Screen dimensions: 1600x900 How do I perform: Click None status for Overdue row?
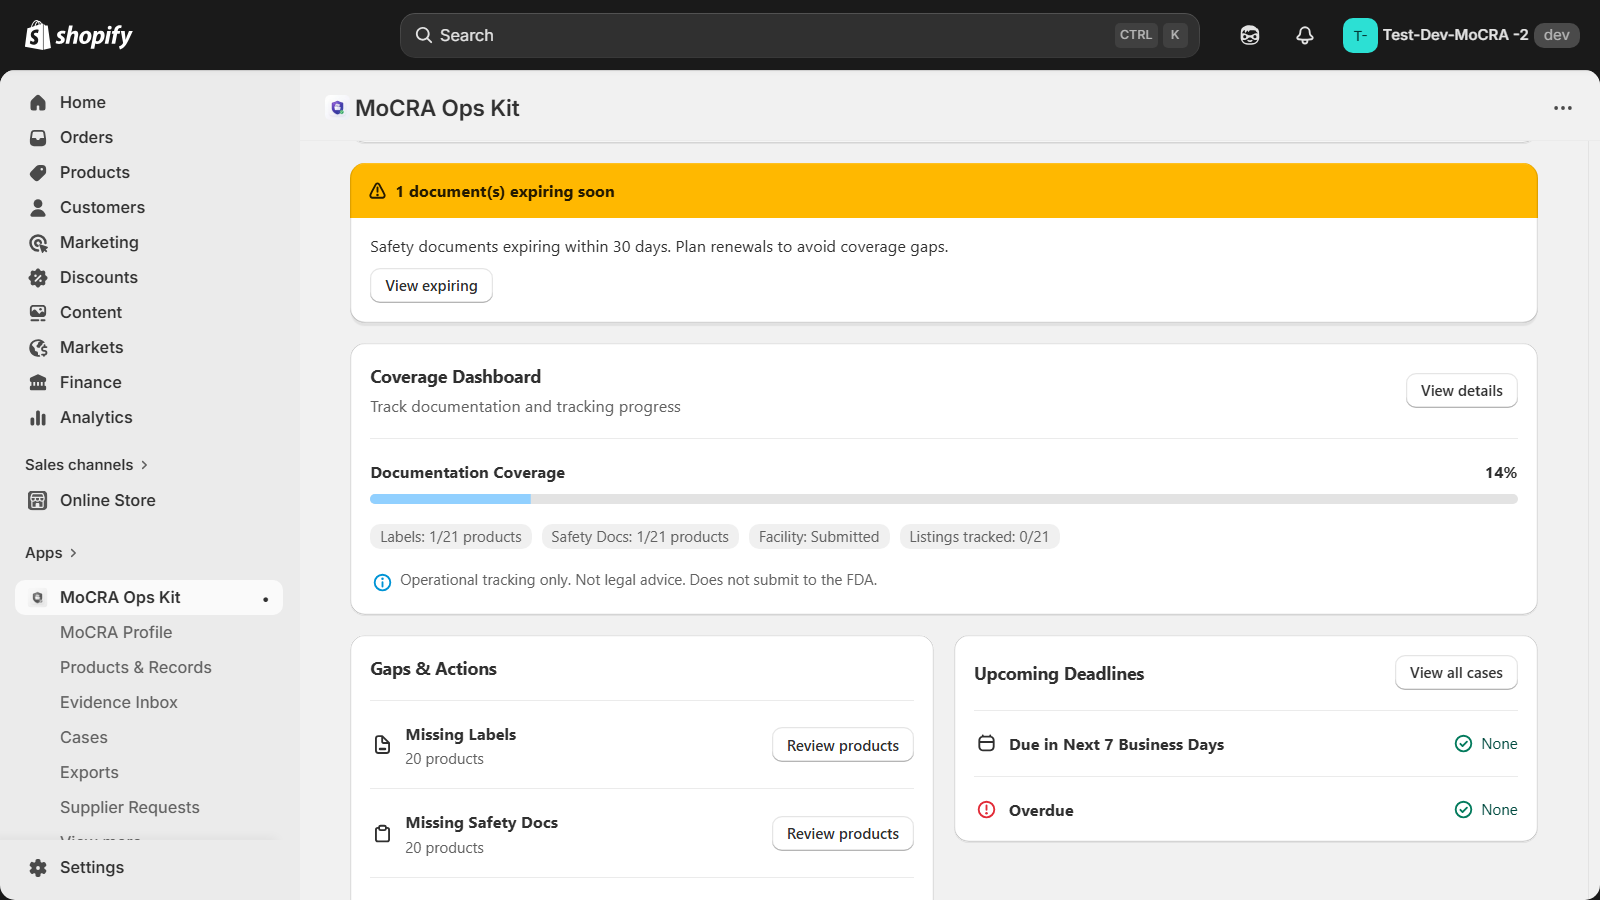pos(1486,809)
